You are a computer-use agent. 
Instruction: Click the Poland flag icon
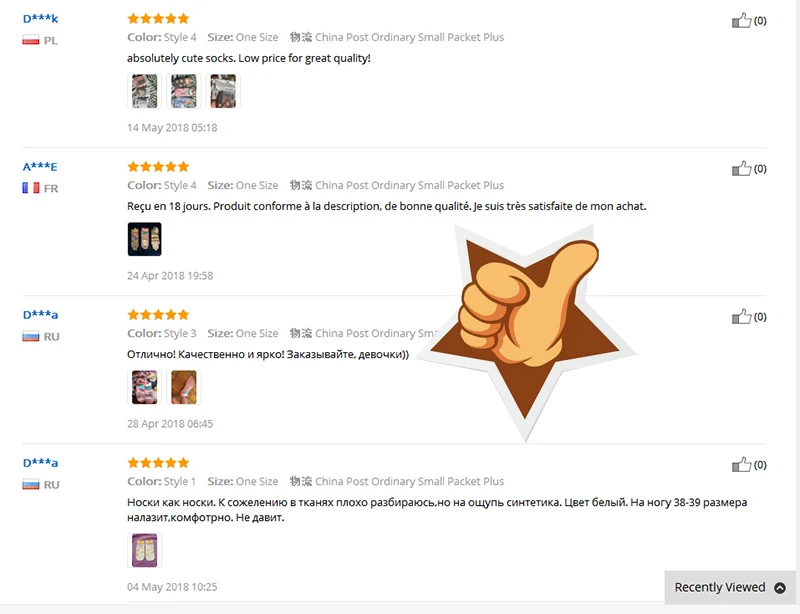(x=31, y=40)
